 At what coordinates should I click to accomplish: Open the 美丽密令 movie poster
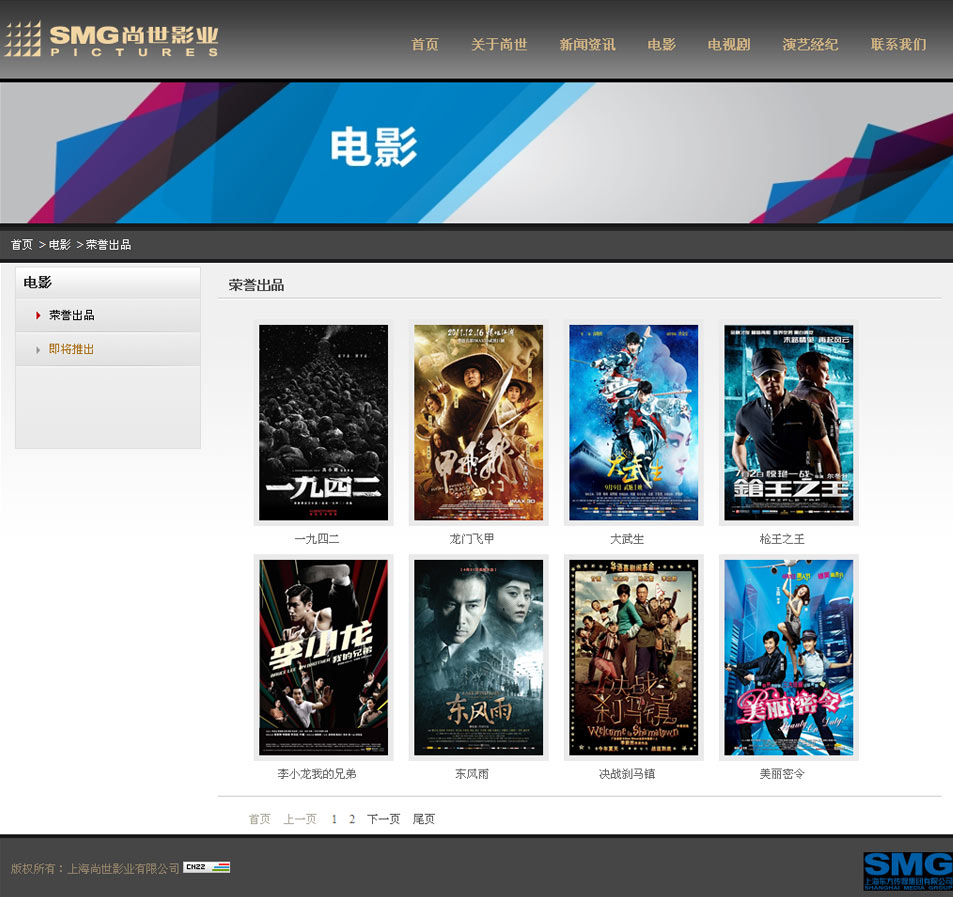[788, 658]
